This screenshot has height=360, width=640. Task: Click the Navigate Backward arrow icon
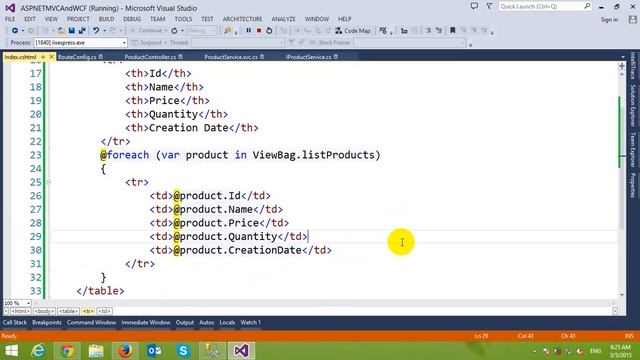pos(15,31)
